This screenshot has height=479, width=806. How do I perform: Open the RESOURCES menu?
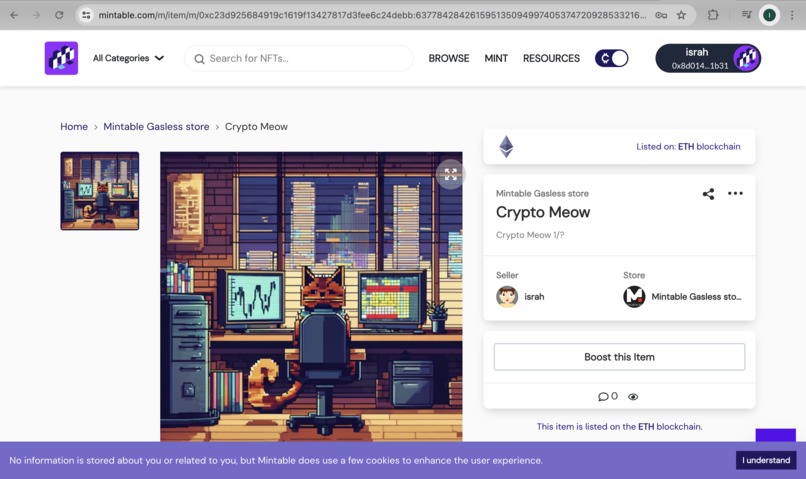[551, 58]
